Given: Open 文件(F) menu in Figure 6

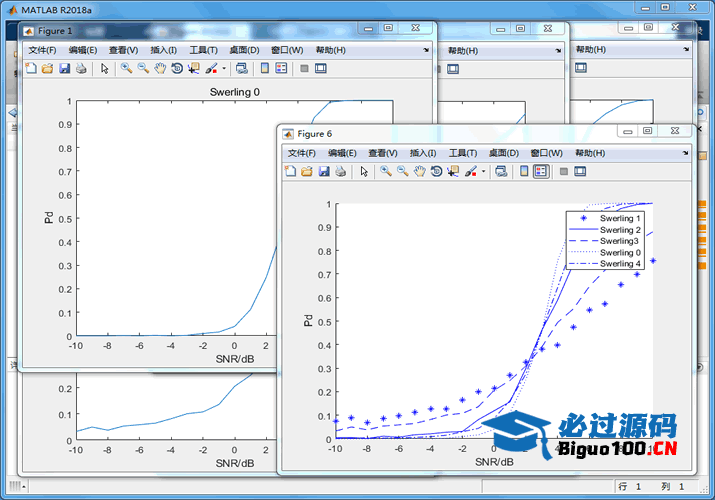Looking at the screenshot, I should pos(302,153).
